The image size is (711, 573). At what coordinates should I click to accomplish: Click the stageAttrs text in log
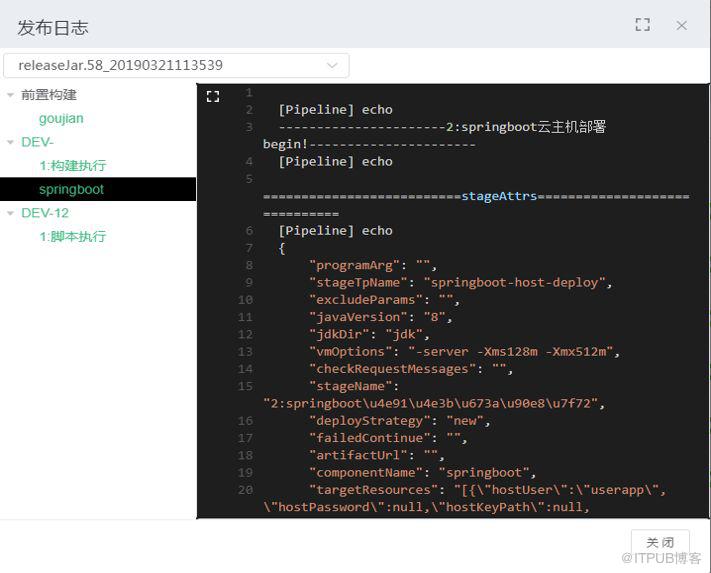click(x=499, y=196)
